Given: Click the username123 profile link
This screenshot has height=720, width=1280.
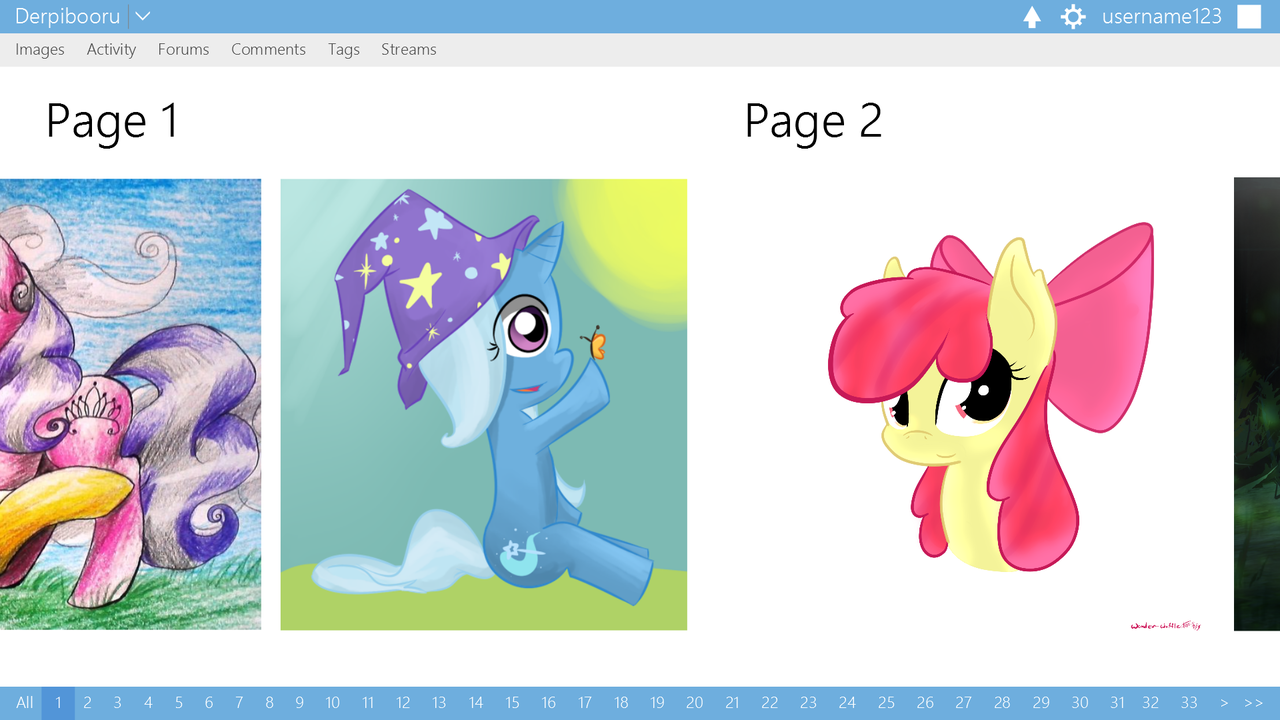Looking at the screenshot, I should (1160, 16).
